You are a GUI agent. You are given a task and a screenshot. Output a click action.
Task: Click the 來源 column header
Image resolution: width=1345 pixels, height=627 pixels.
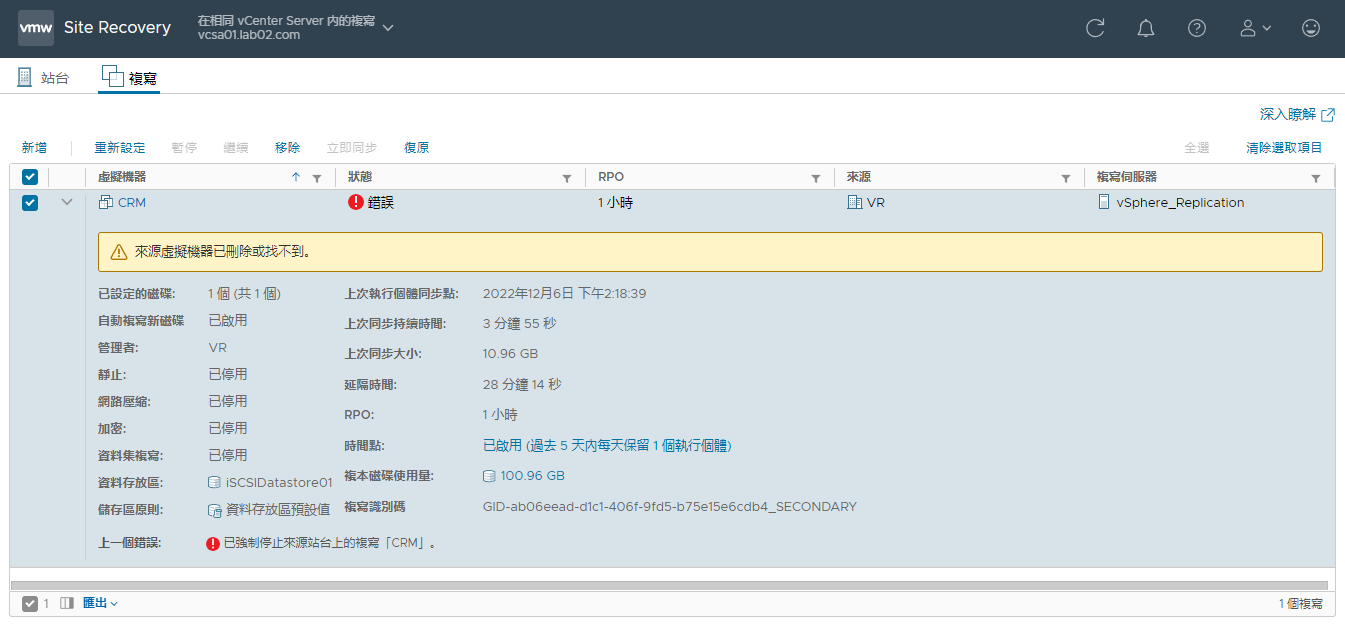[859, 177]
